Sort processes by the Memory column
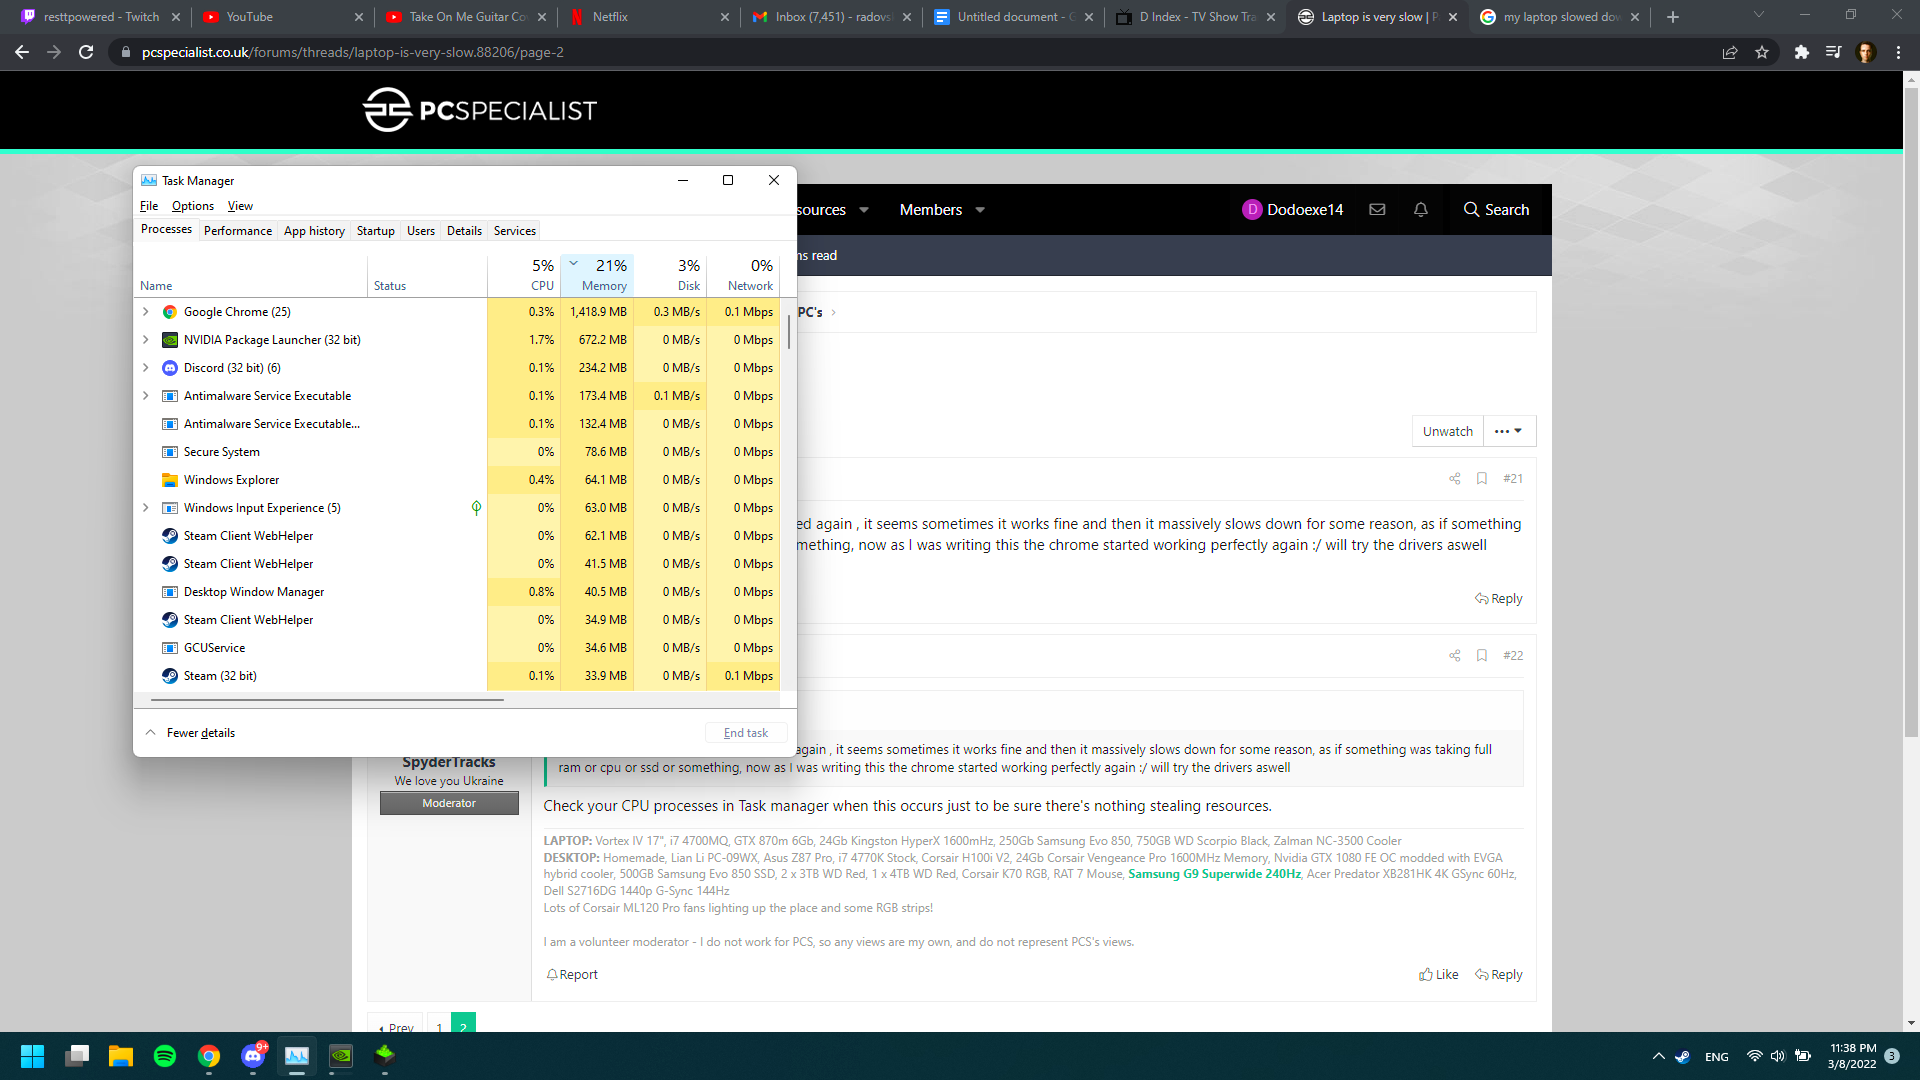The height and width of the screenshot is (1080, 1920). 597,275
